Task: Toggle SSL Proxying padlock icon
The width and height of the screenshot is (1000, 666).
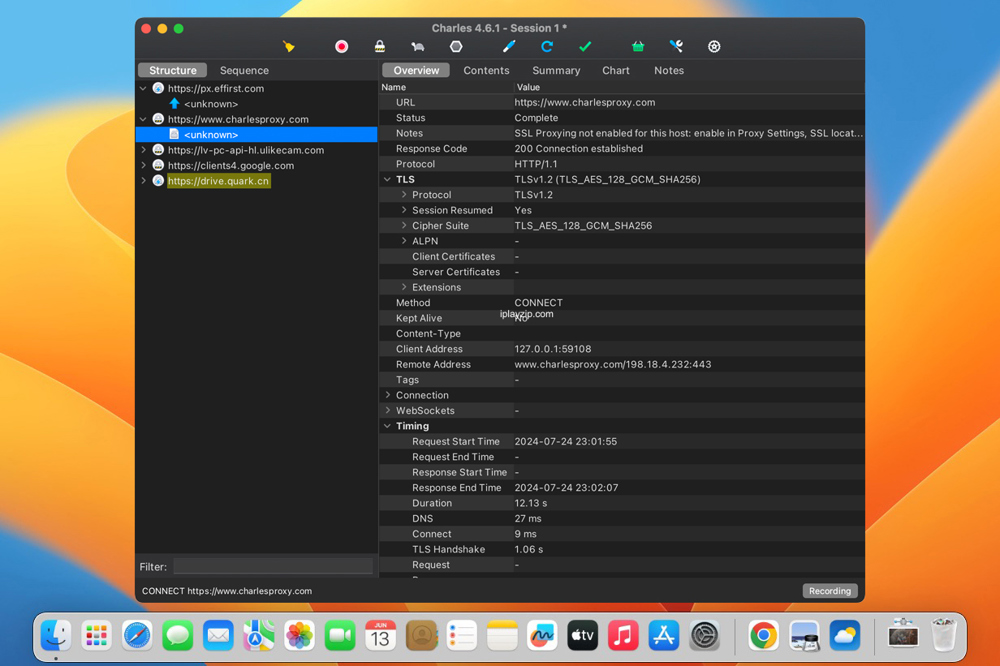Action: [379, 47]
